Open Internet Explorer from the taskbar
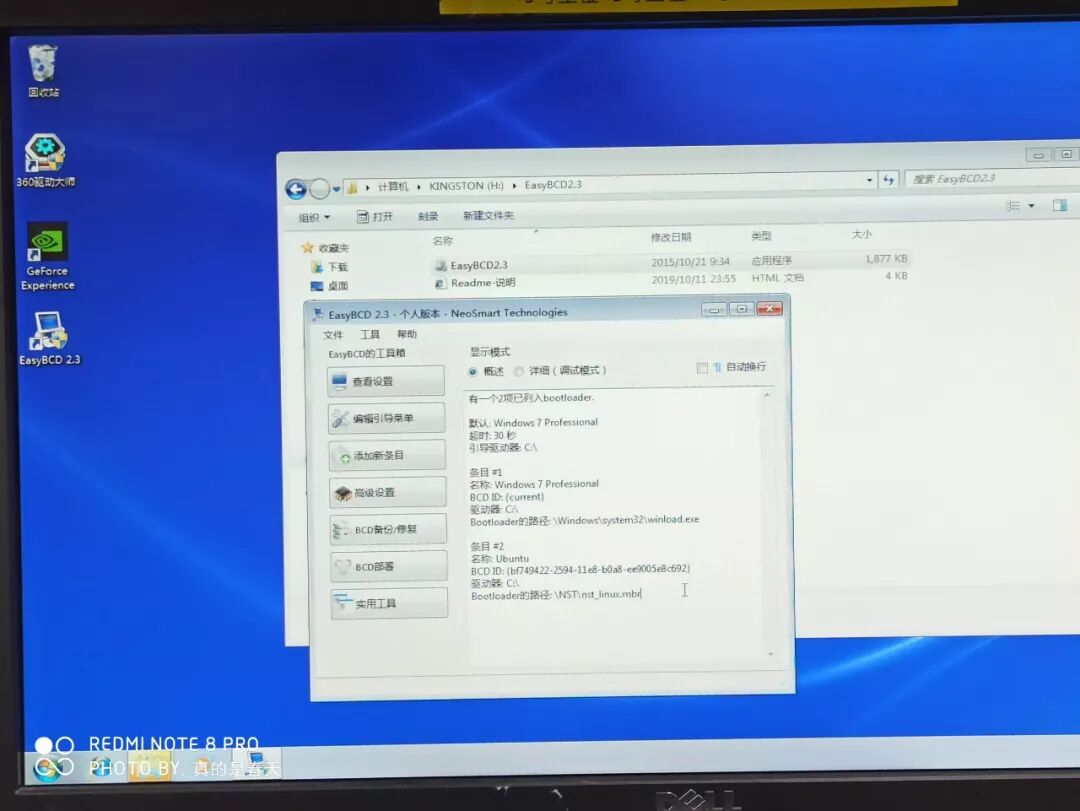This screenshot has height=811, width=1080. tap(101, 767)
